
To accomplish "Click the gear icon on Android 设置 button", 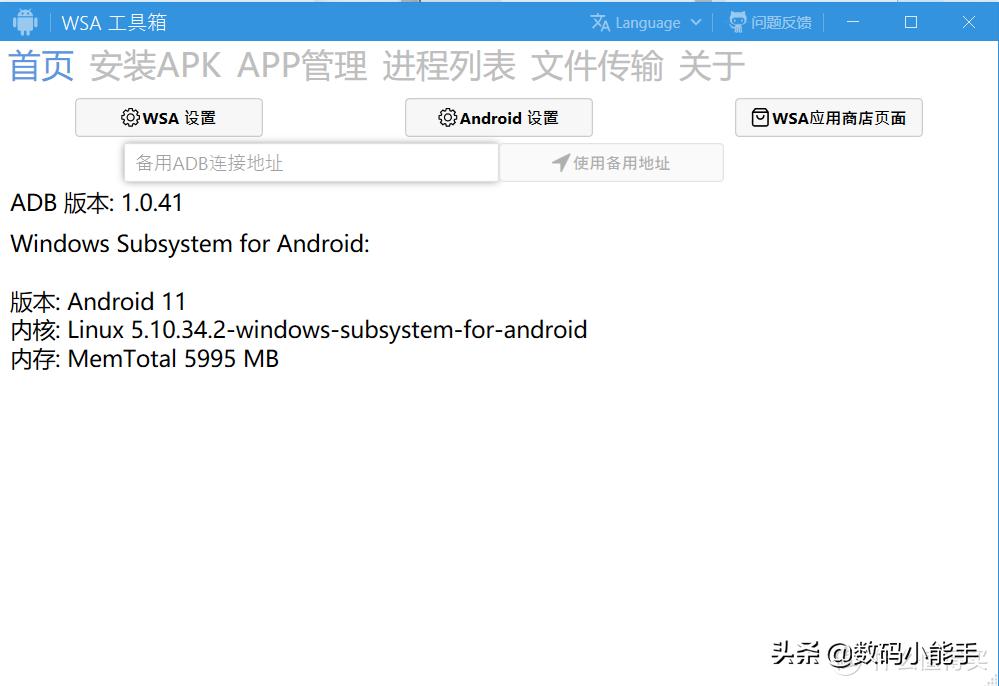I will click(x=446, y=117).
